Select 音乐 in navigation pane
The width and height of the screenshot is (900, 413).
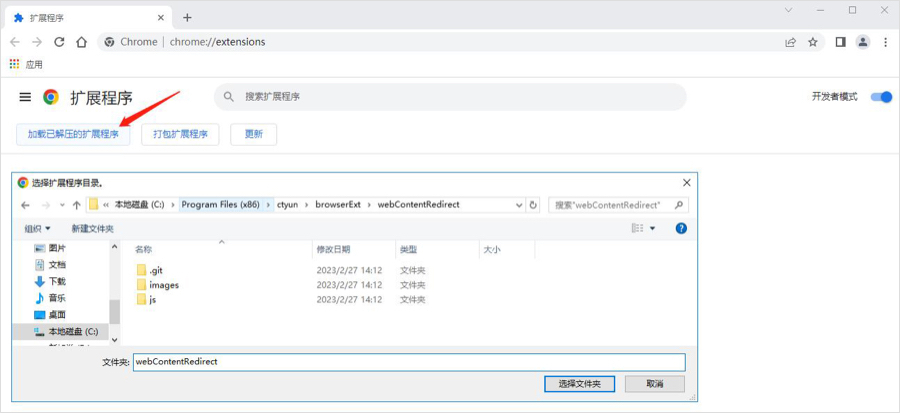(50, 298)
